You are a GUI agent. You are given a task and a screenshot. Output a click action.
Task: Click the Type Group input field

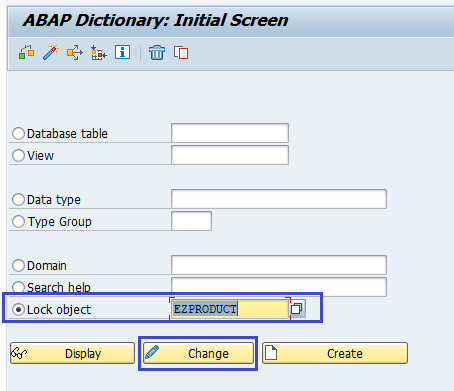tap(191, 221)
